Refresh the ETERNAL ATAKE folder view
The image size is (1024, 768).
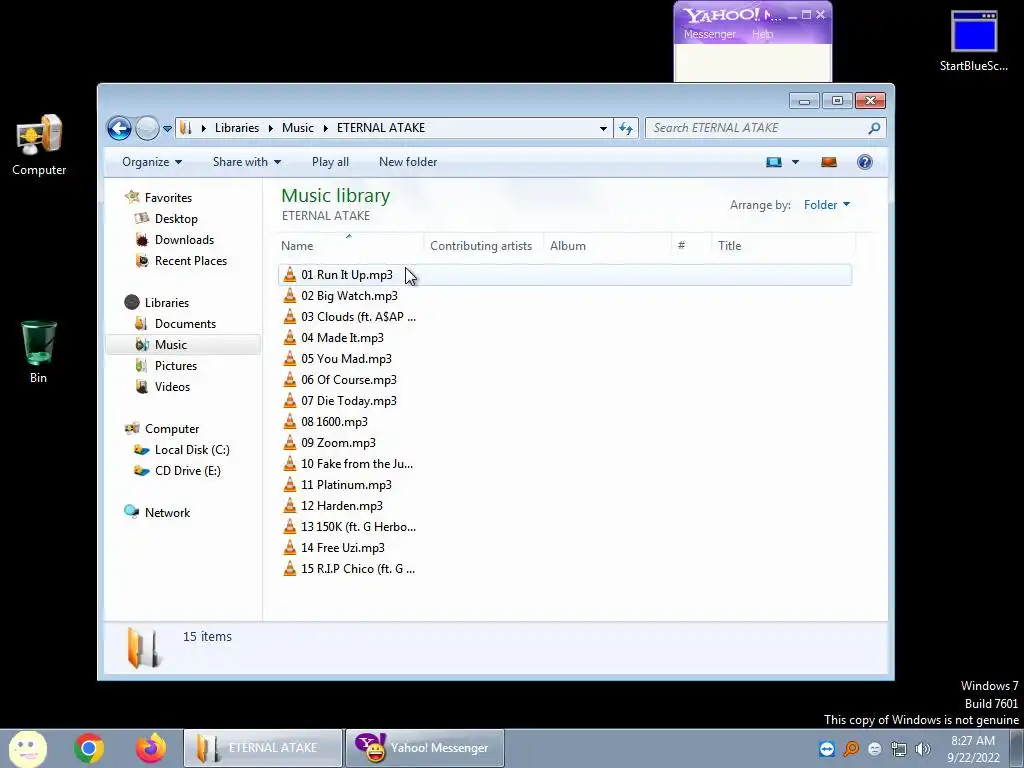[626, 128]
